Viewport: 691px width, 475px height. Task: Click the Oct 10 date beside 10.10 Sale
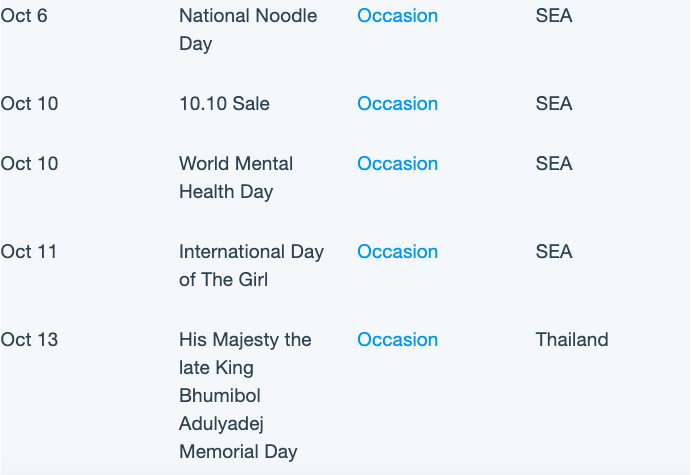[29, 104]
